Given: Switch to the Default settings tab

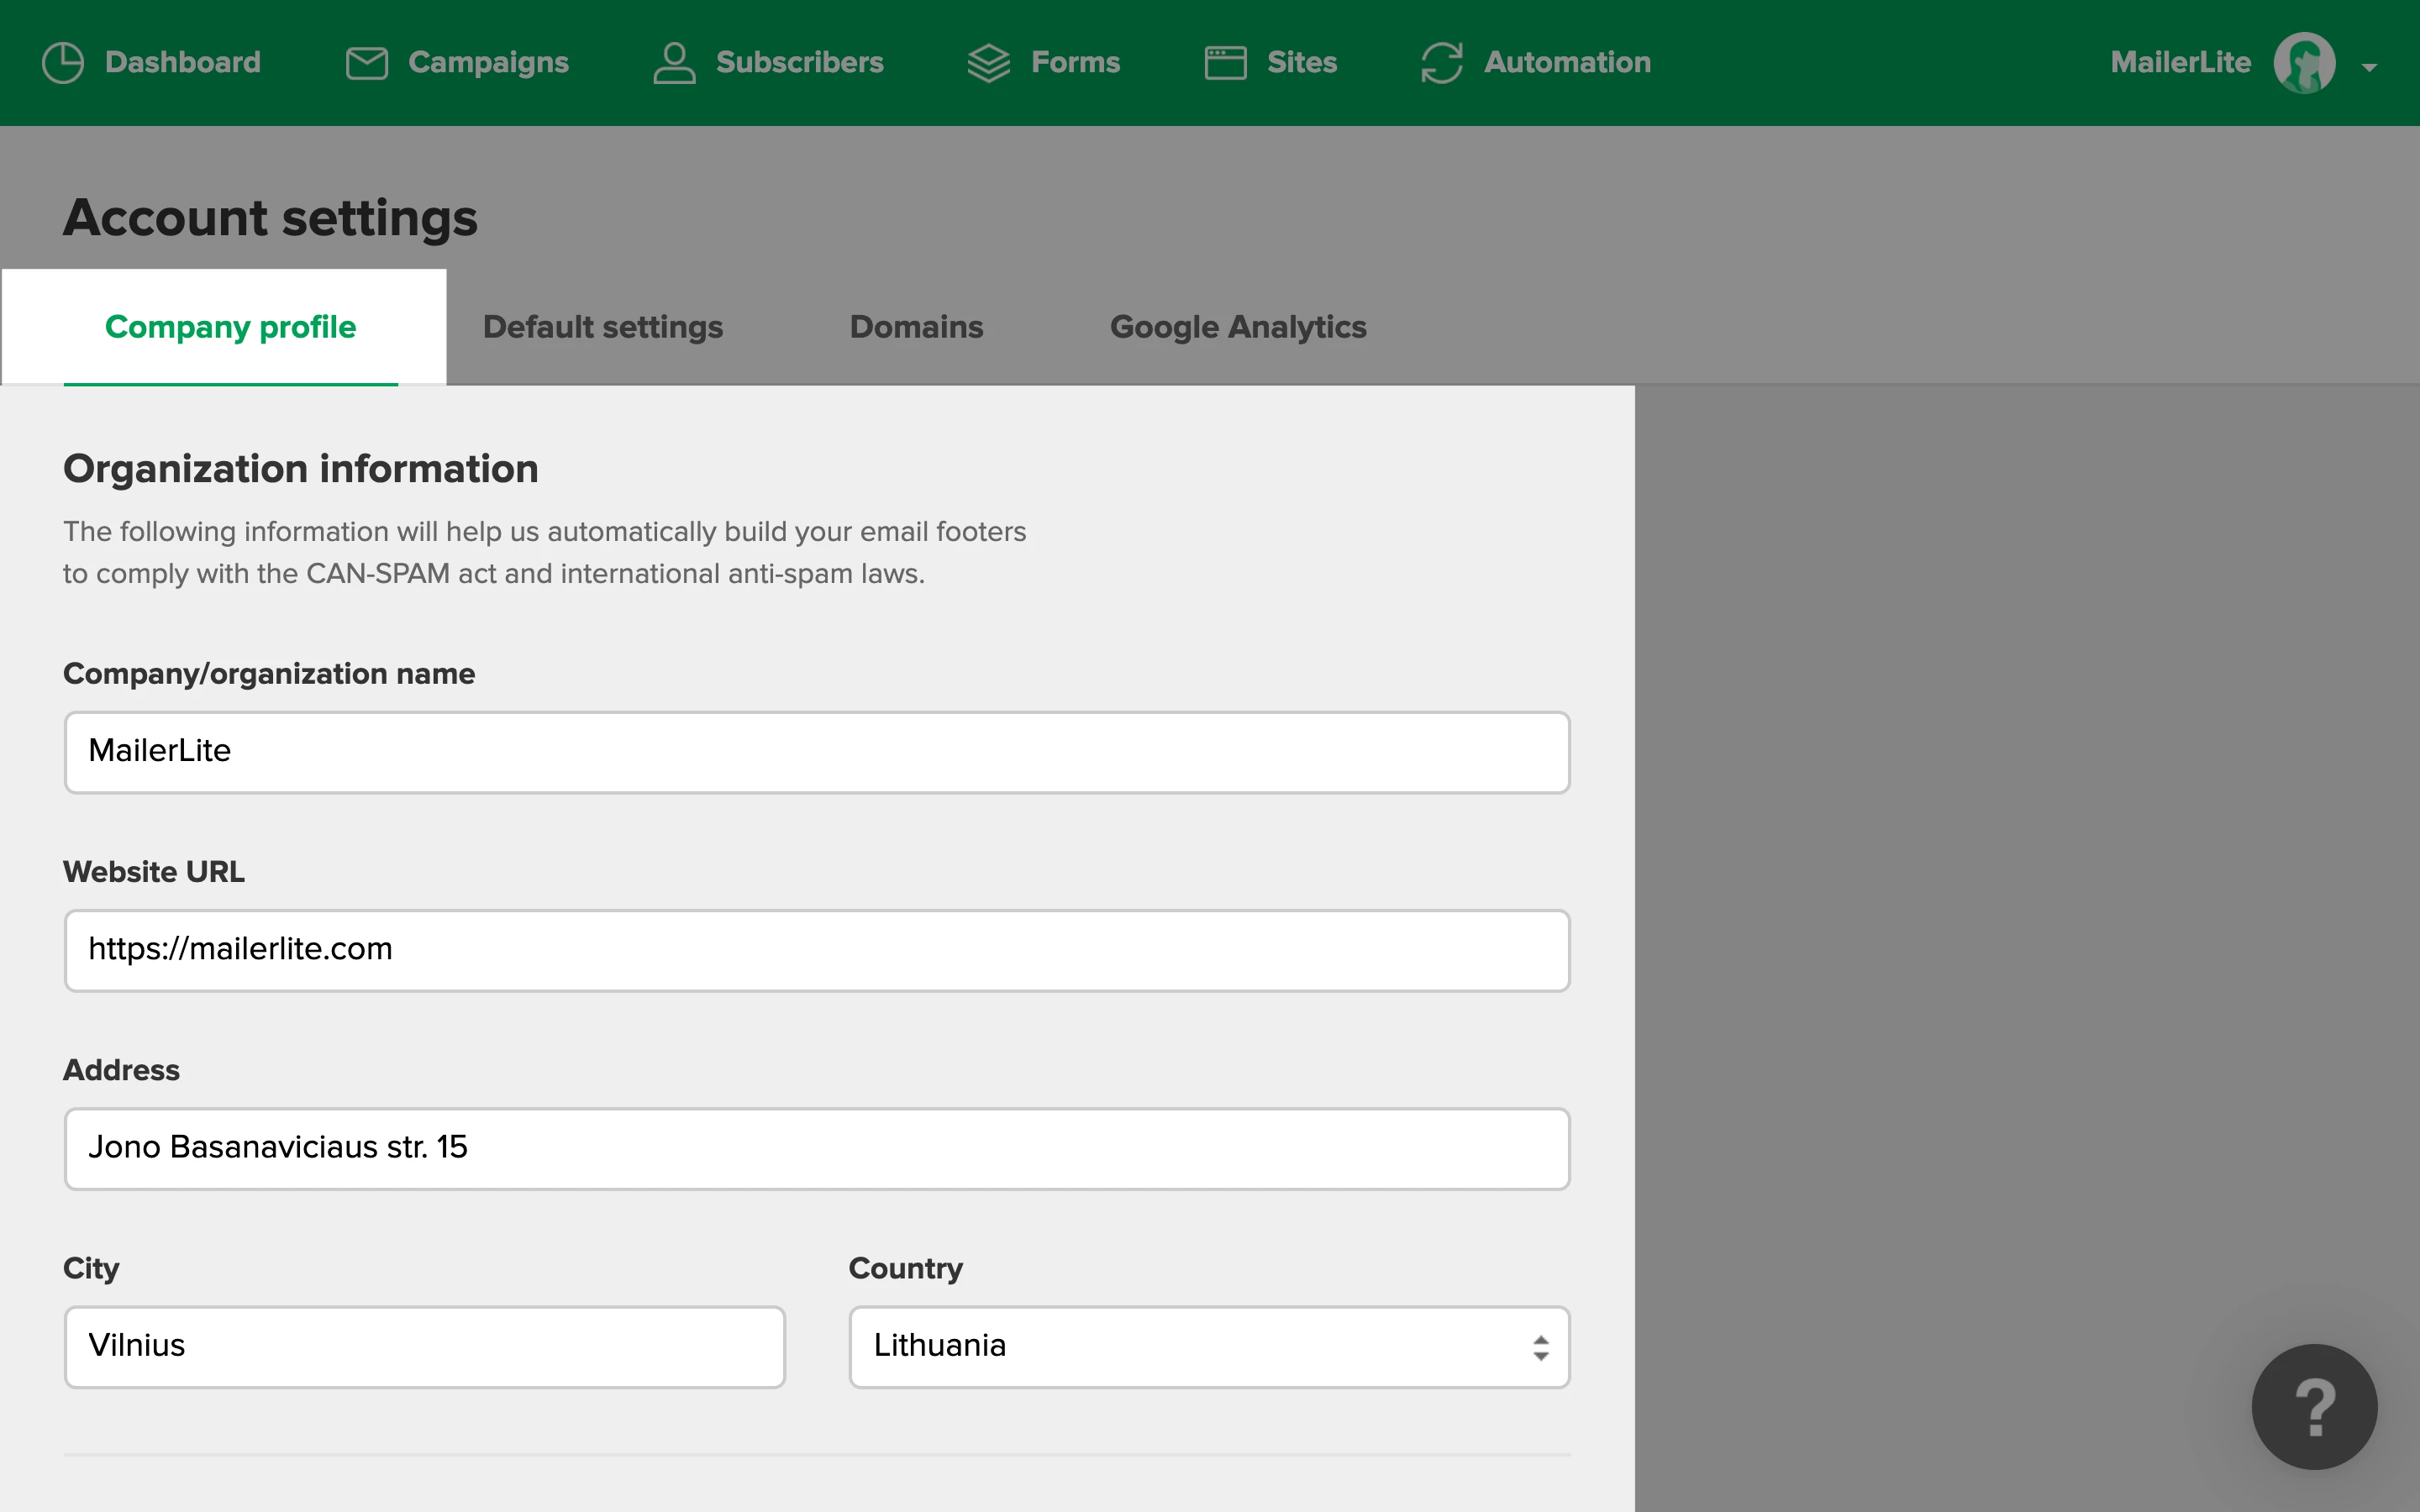Looking at the screenshot, I should (x=602, y=327).
